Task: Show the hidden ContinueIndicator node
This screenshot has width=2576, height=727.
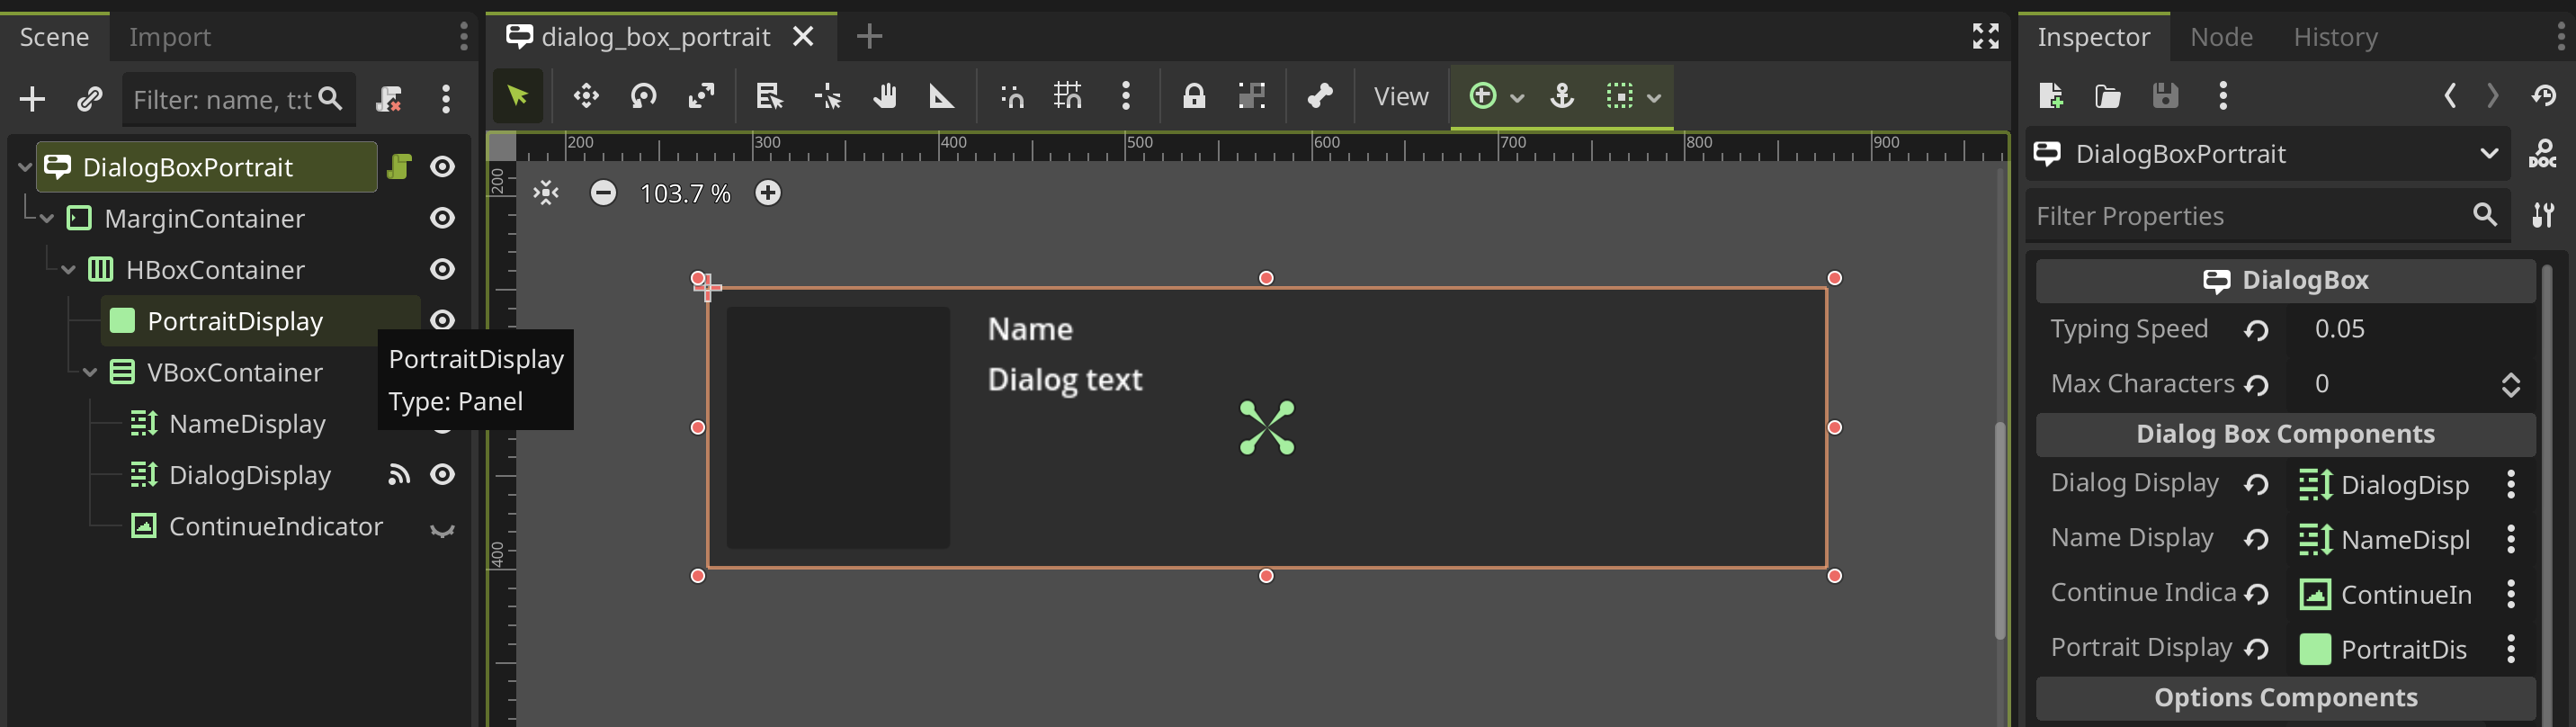Action: [x=442, y=528]
